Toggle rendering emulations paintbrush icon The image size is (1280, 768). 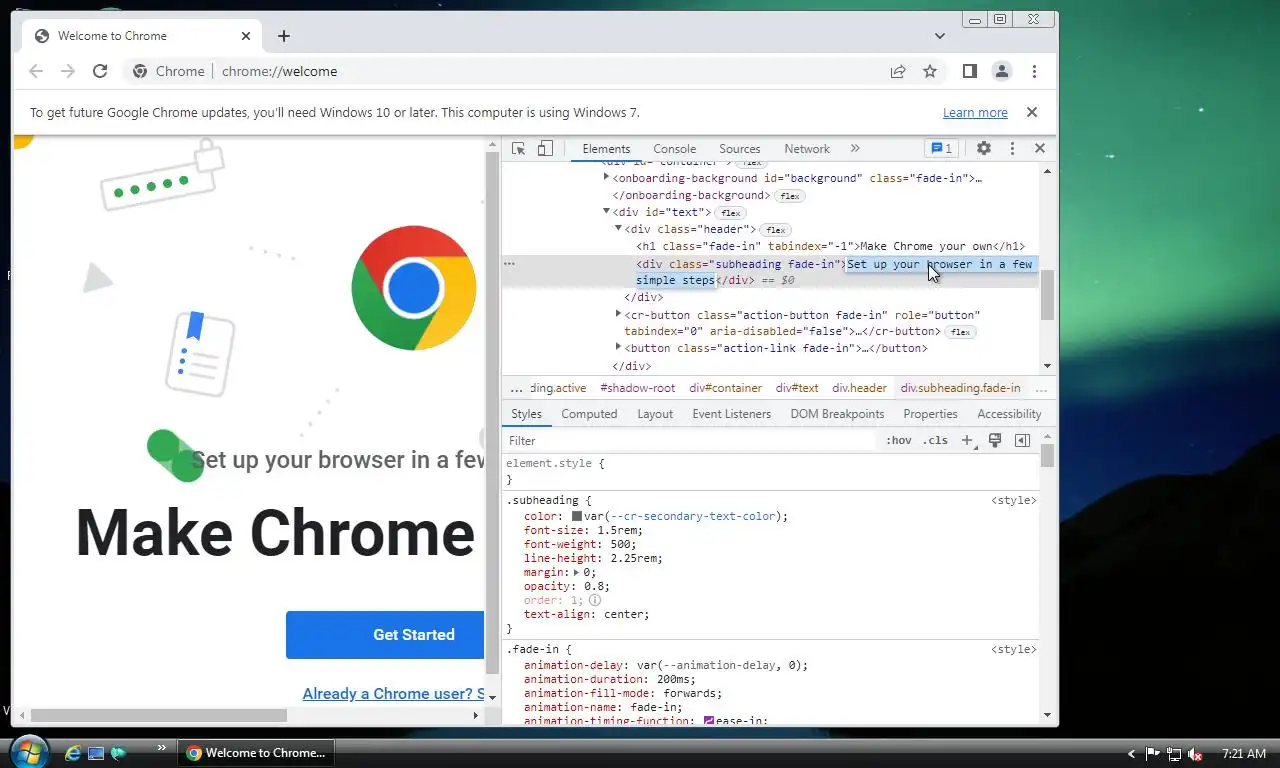point(995,441)
